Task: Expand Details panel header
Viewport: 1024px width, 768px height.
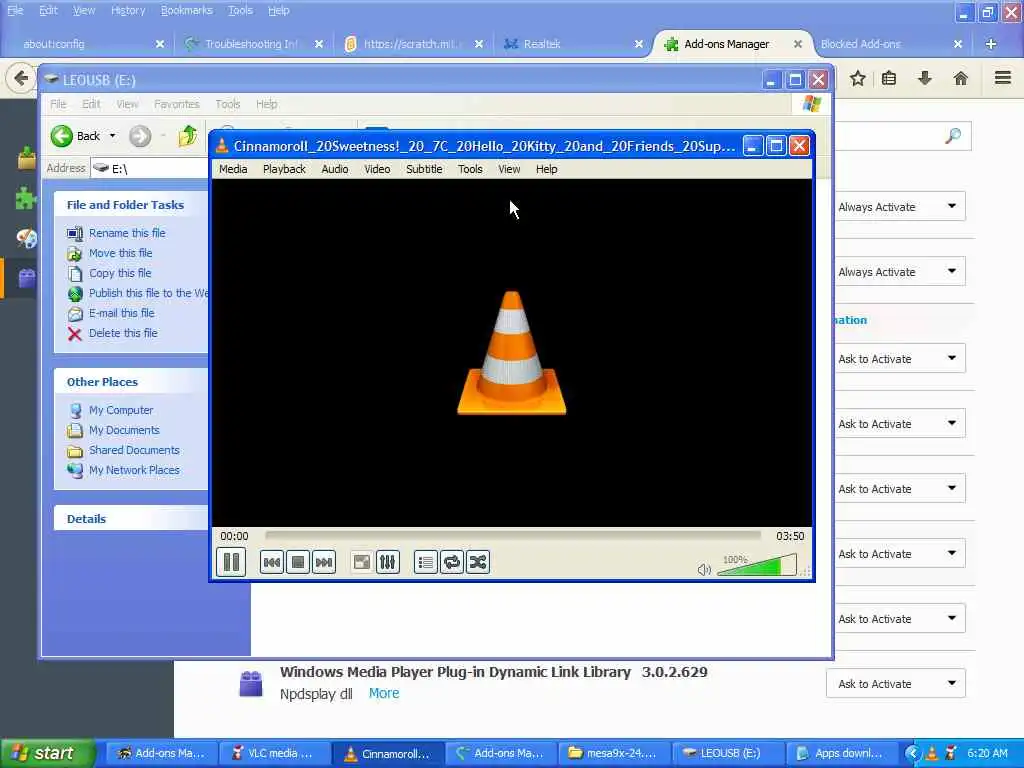Action: coord(131,519)
